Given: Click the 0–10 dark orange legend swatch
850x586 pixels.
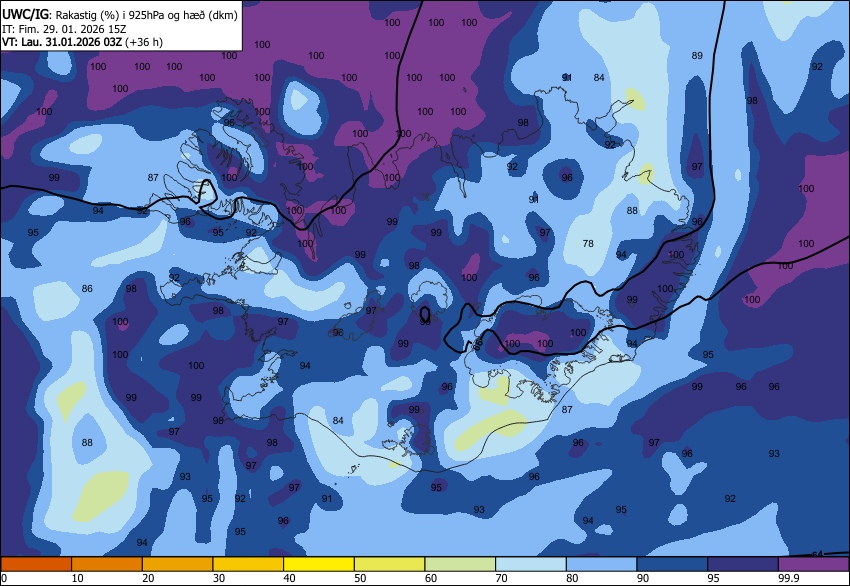Looking at the screenshot, I should (x=36, y=564).
